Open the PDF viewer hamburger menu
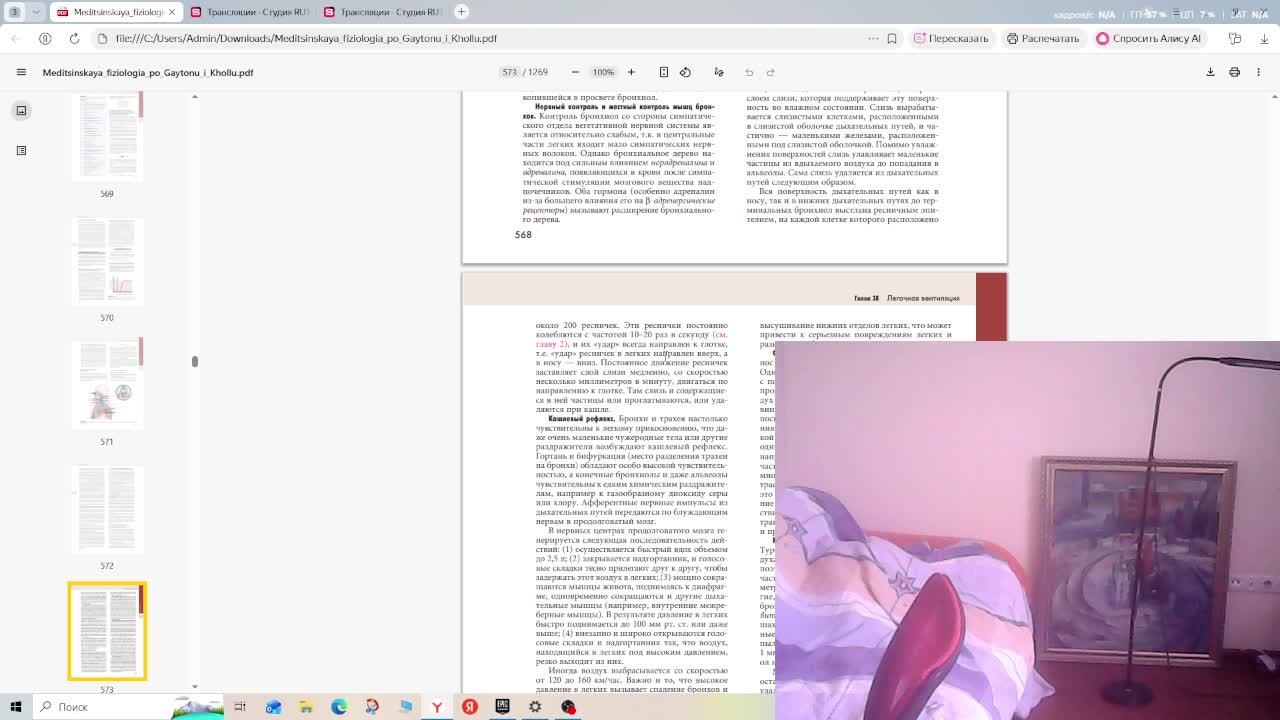This screenshot has width=1280, height=720. [x=21, y=72]
